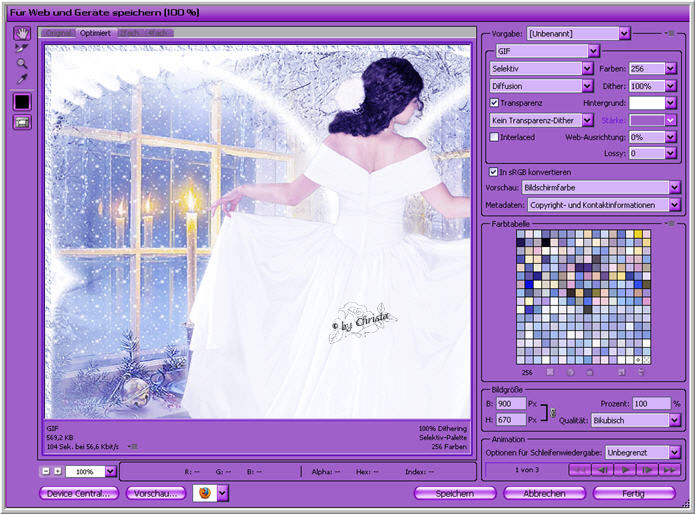Click the constrain proportions link icon
The image size is (695, 514).
pyautogui.click(x=553, y=412)
